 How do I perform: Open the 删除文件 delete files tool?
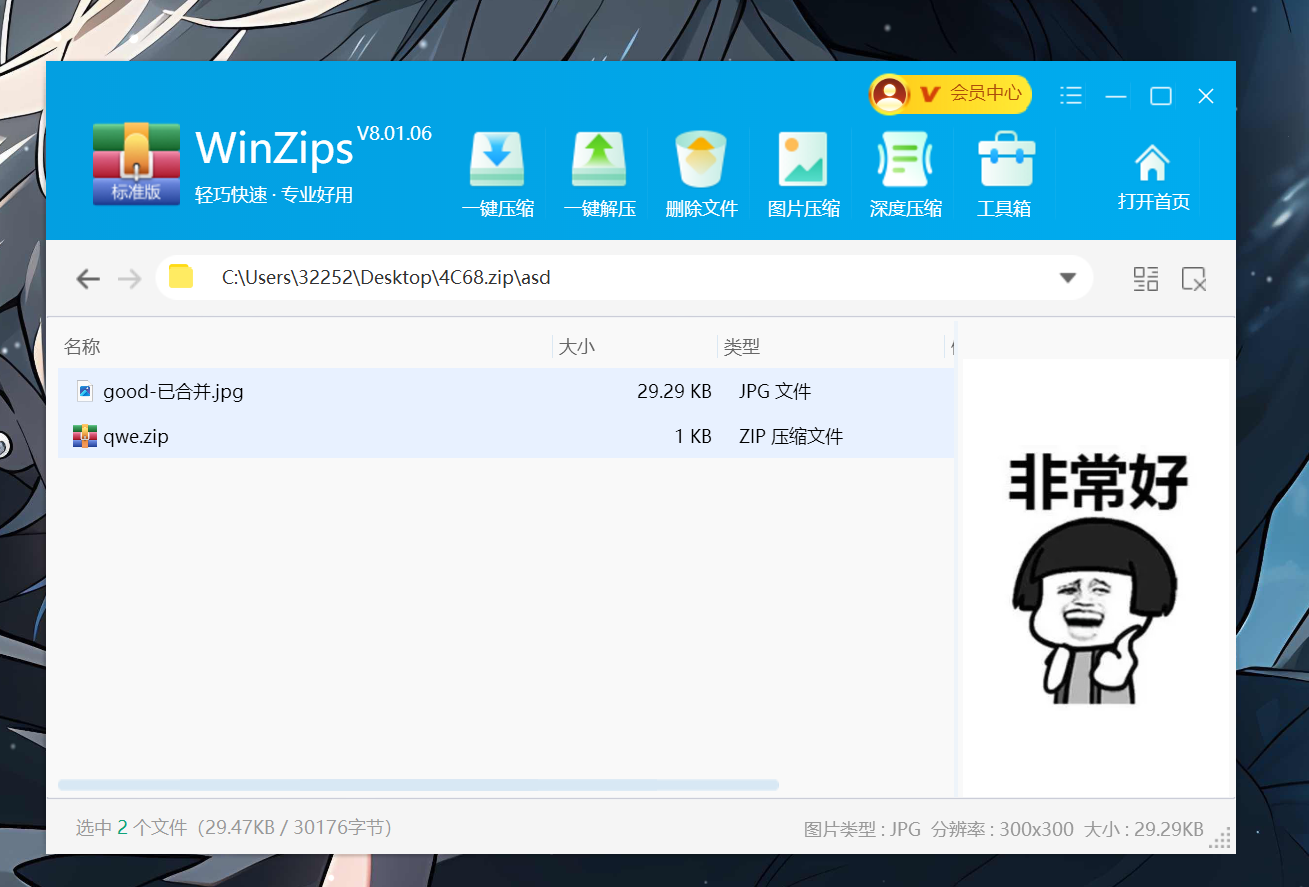coord(701,161)
